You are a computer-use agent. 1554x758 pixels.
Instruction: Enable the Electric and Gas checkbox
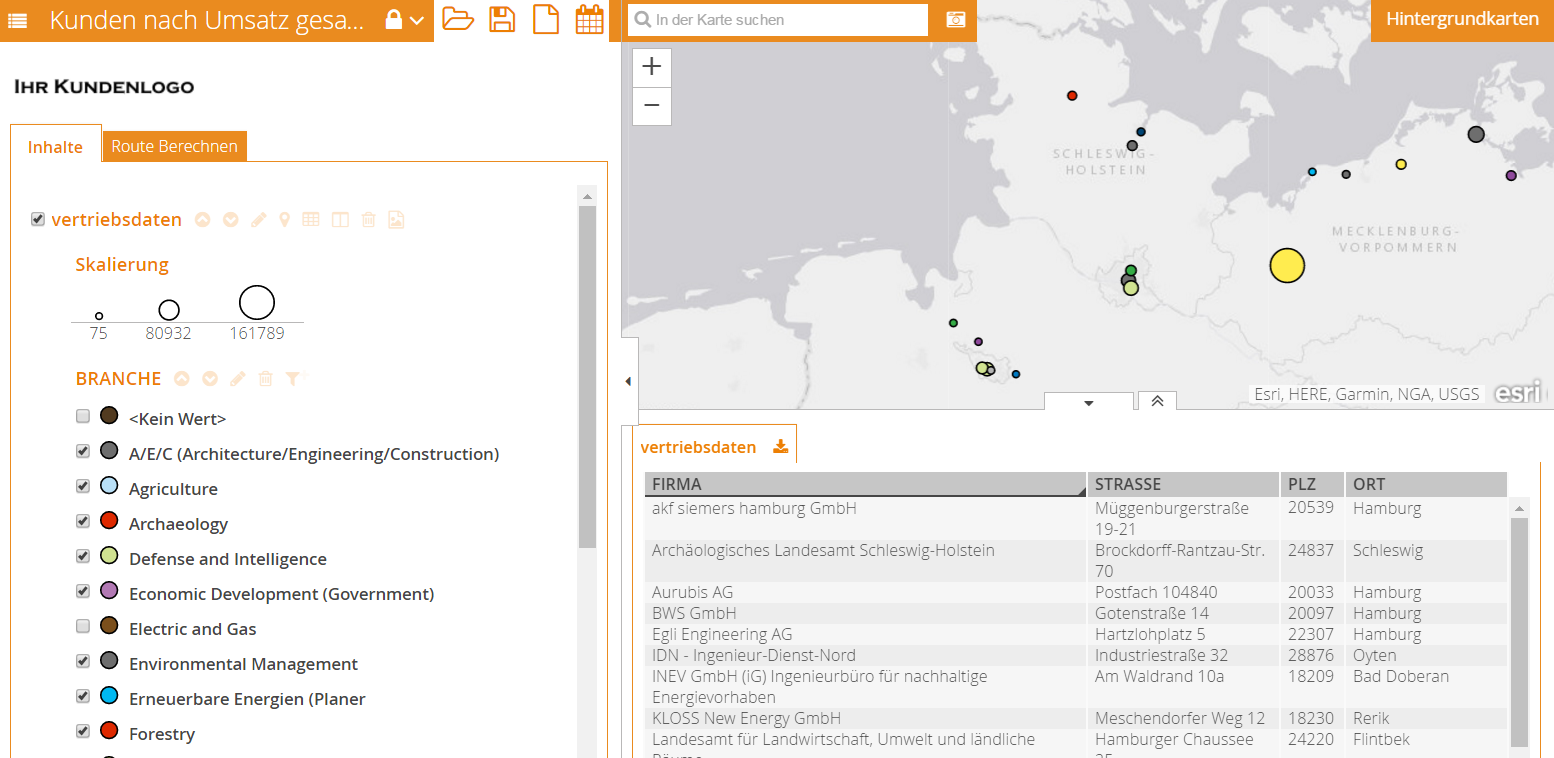(83, 627)
